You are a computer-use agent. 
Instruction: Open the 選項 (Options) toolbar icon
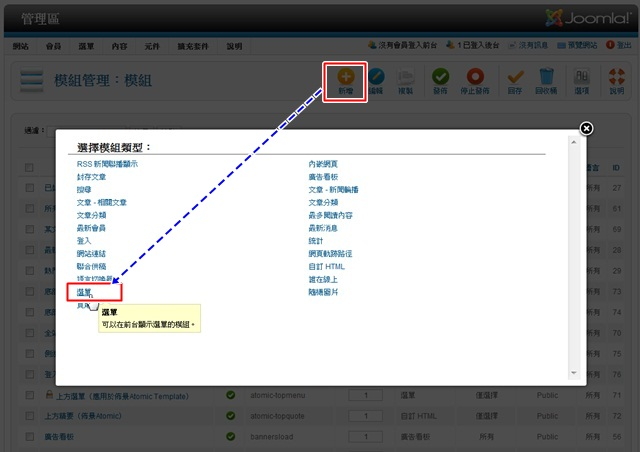[x=582, y=81]
